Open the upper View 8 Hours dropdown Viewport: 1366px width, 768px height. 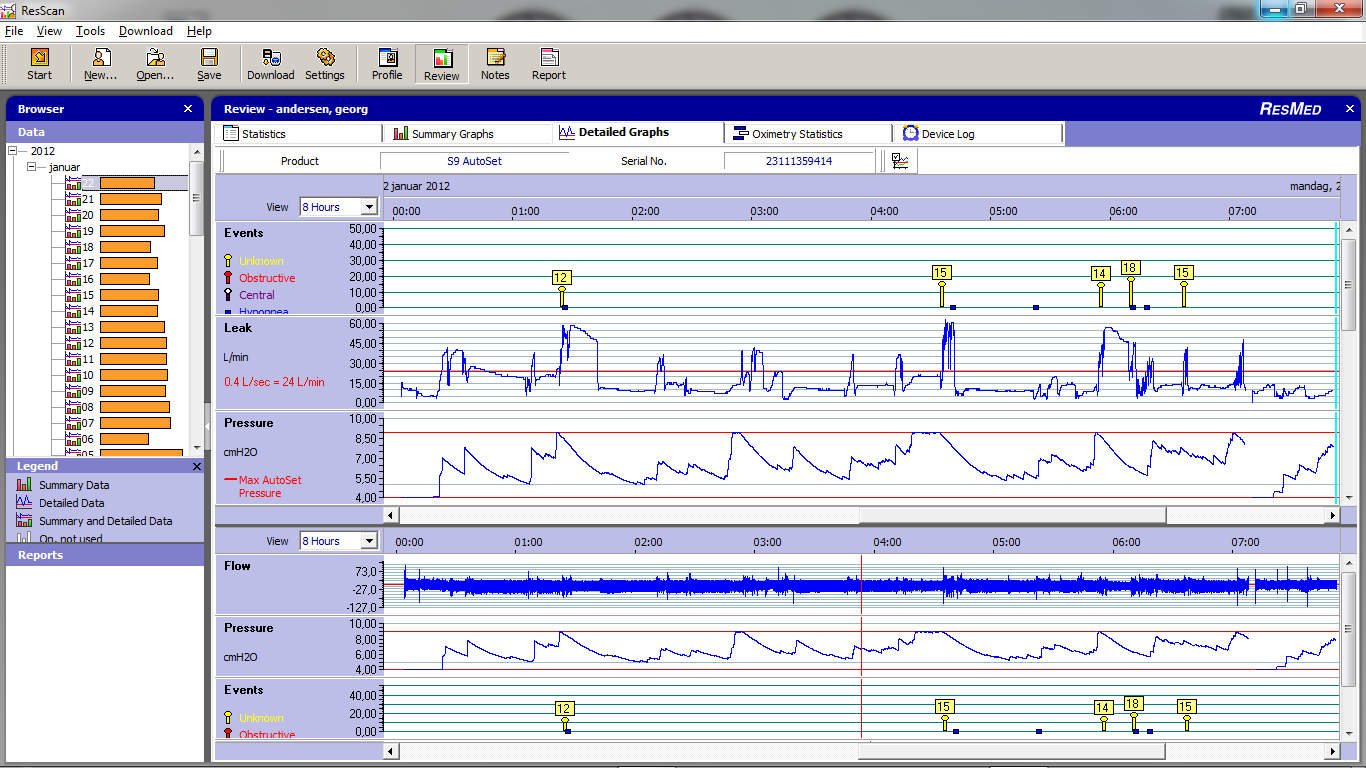click(368, 207)
